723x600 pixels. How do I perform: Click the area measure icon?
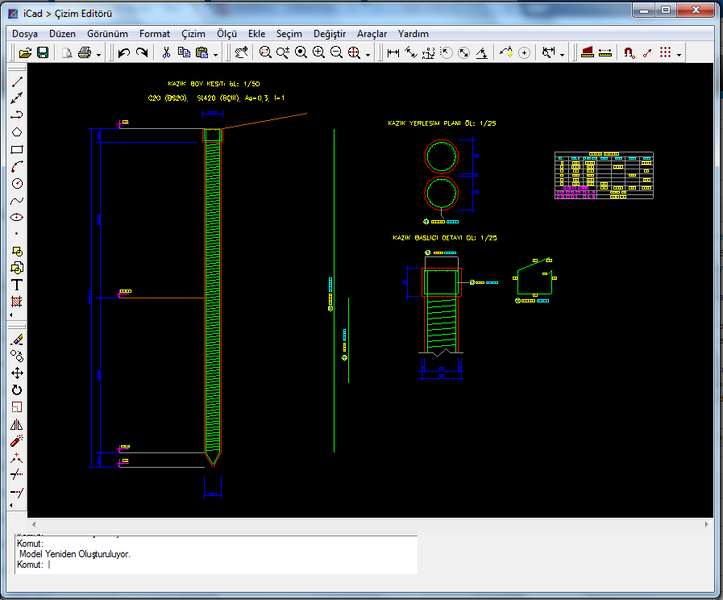[x=587, y=53]
